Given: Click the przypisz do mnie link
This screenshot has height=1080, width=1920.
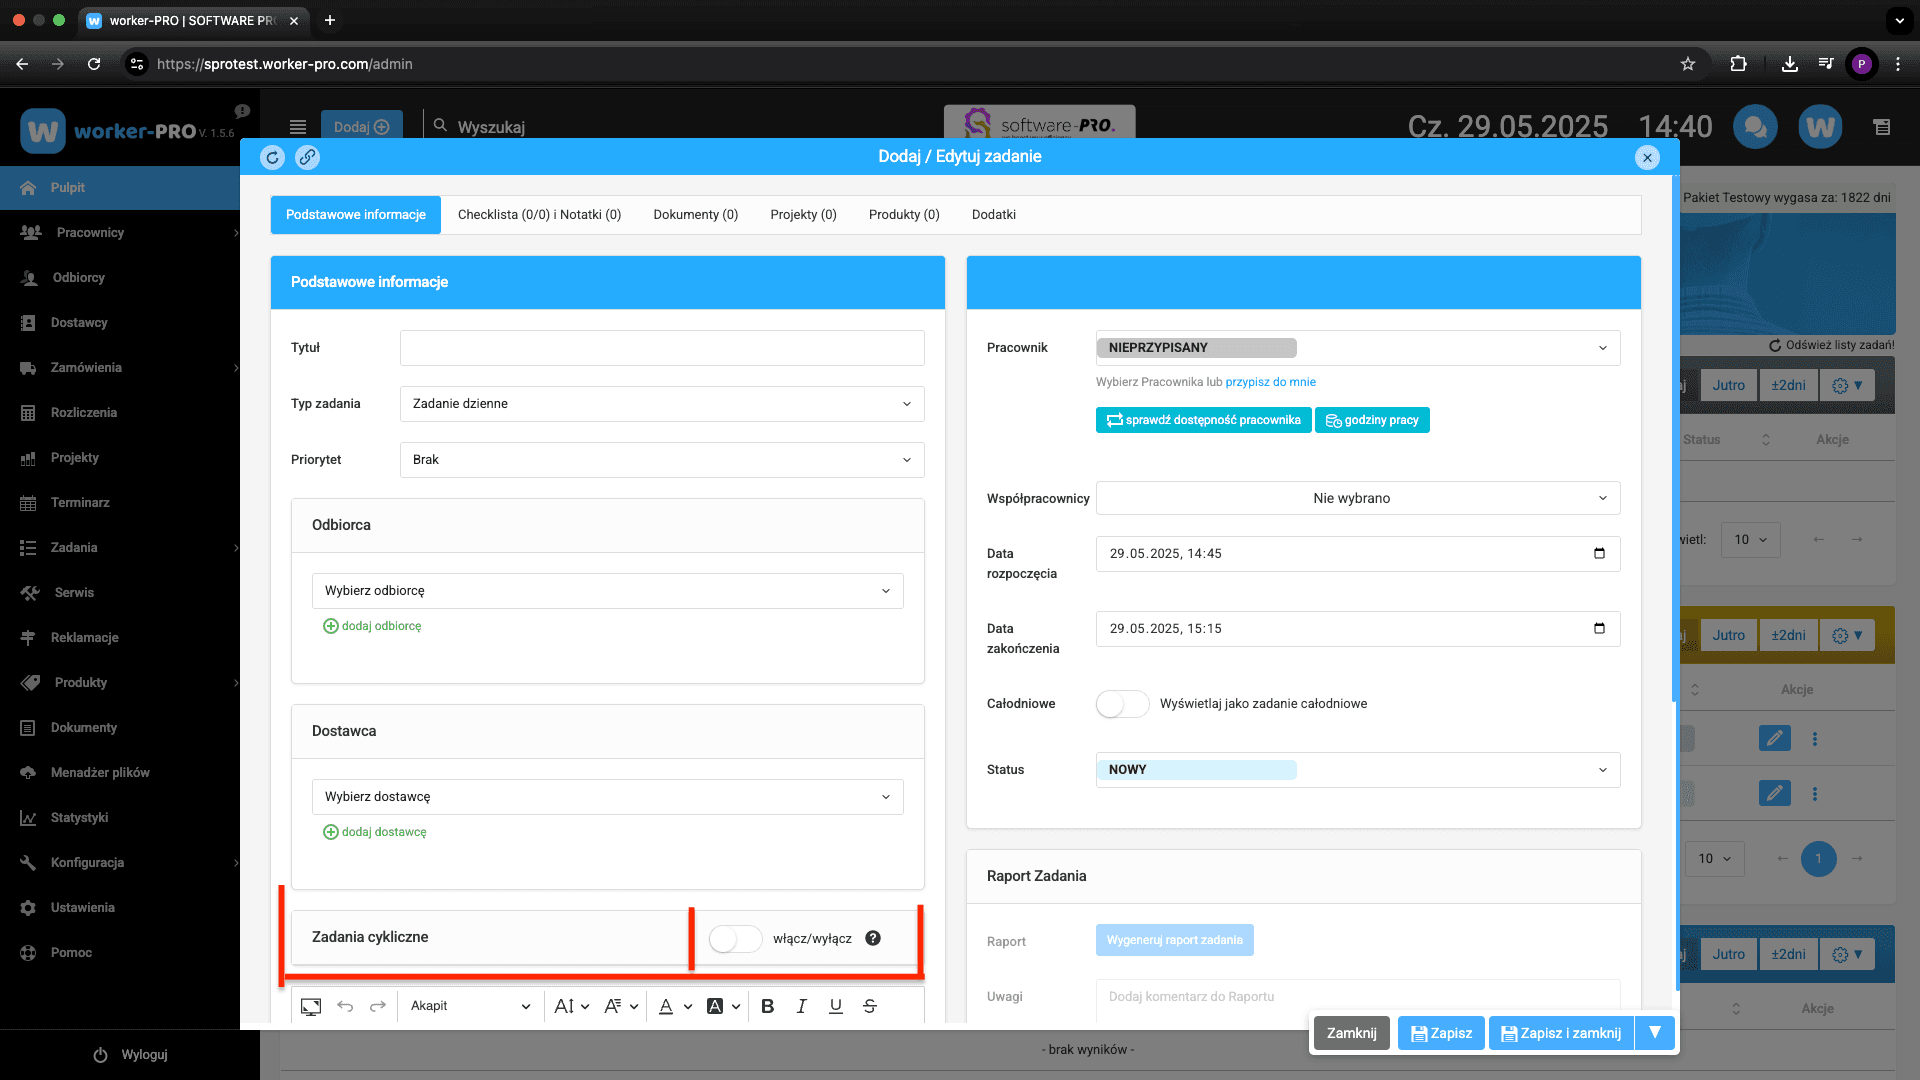Looking at the screenshot, I should click(x=1270, y=382).
